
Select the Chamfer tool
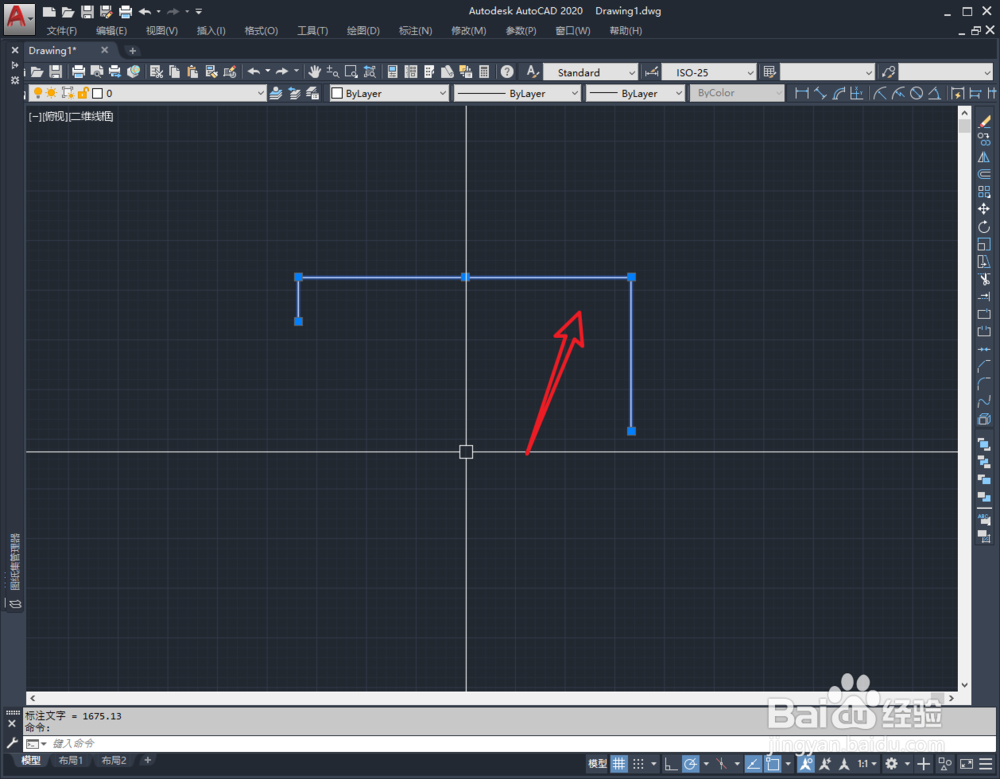984,366
